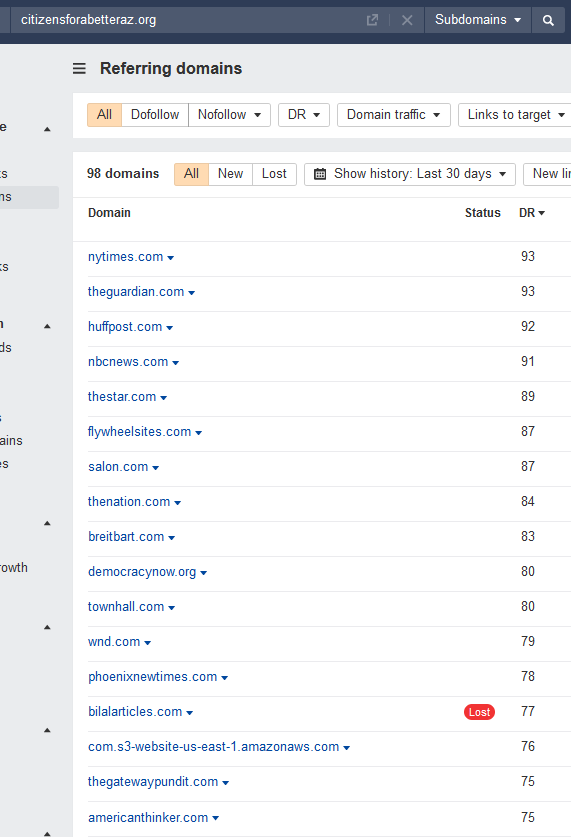Expand the flywheelsites.com dropdown arrow
571x837 pixels.
199,433
